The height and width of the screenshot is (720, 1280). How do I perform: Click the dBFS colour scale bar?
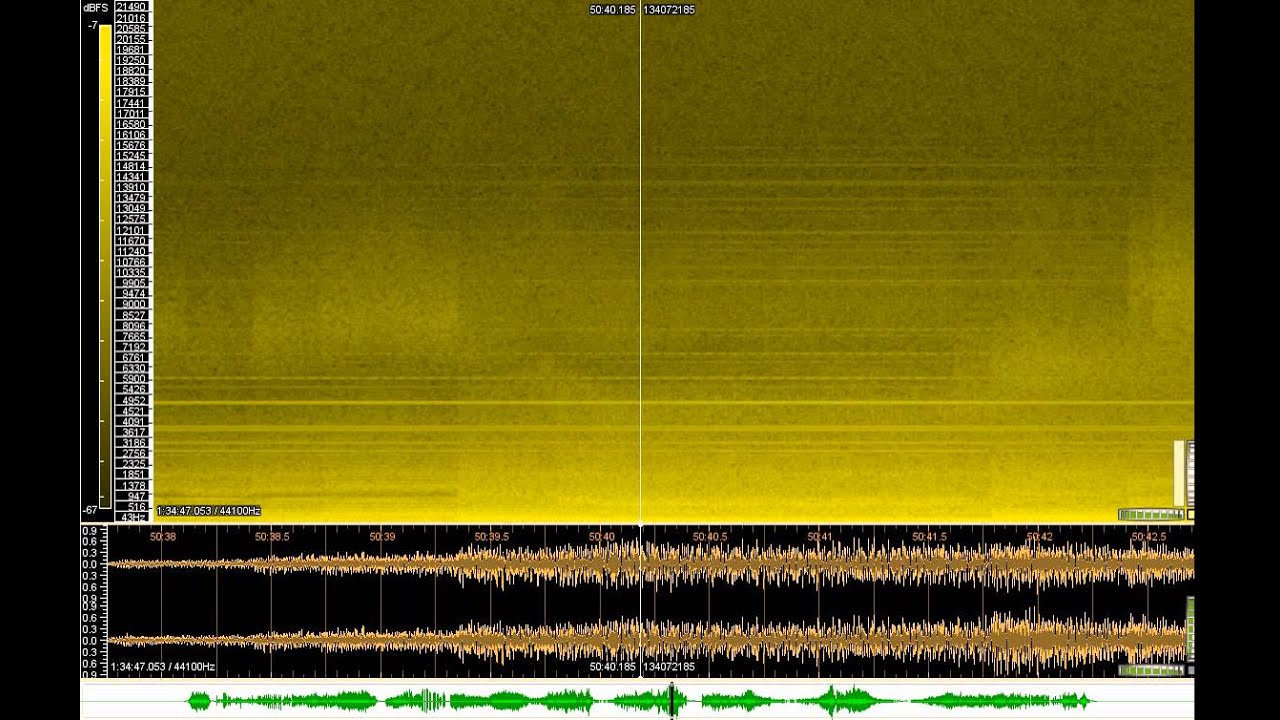(x=105, y=265)
